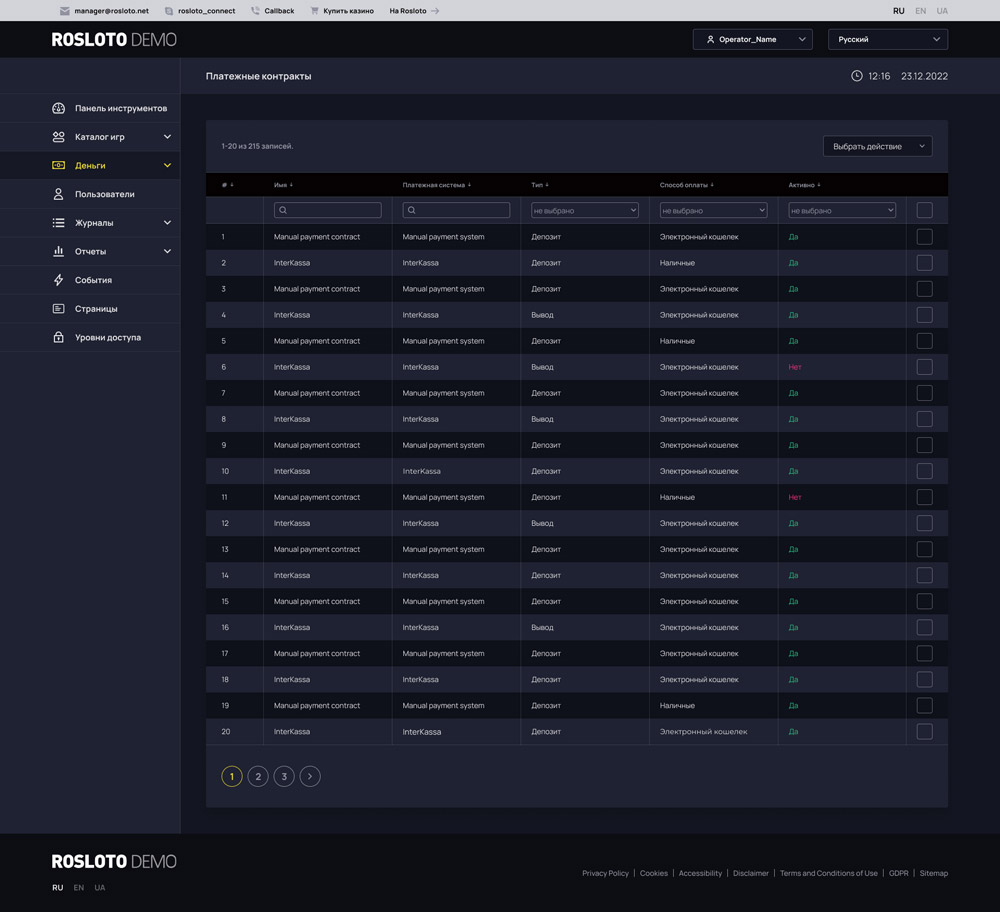Click the Пользователи user icon
The height and width of the screenshot is (912, 1000).
click(x=58, y=194)
